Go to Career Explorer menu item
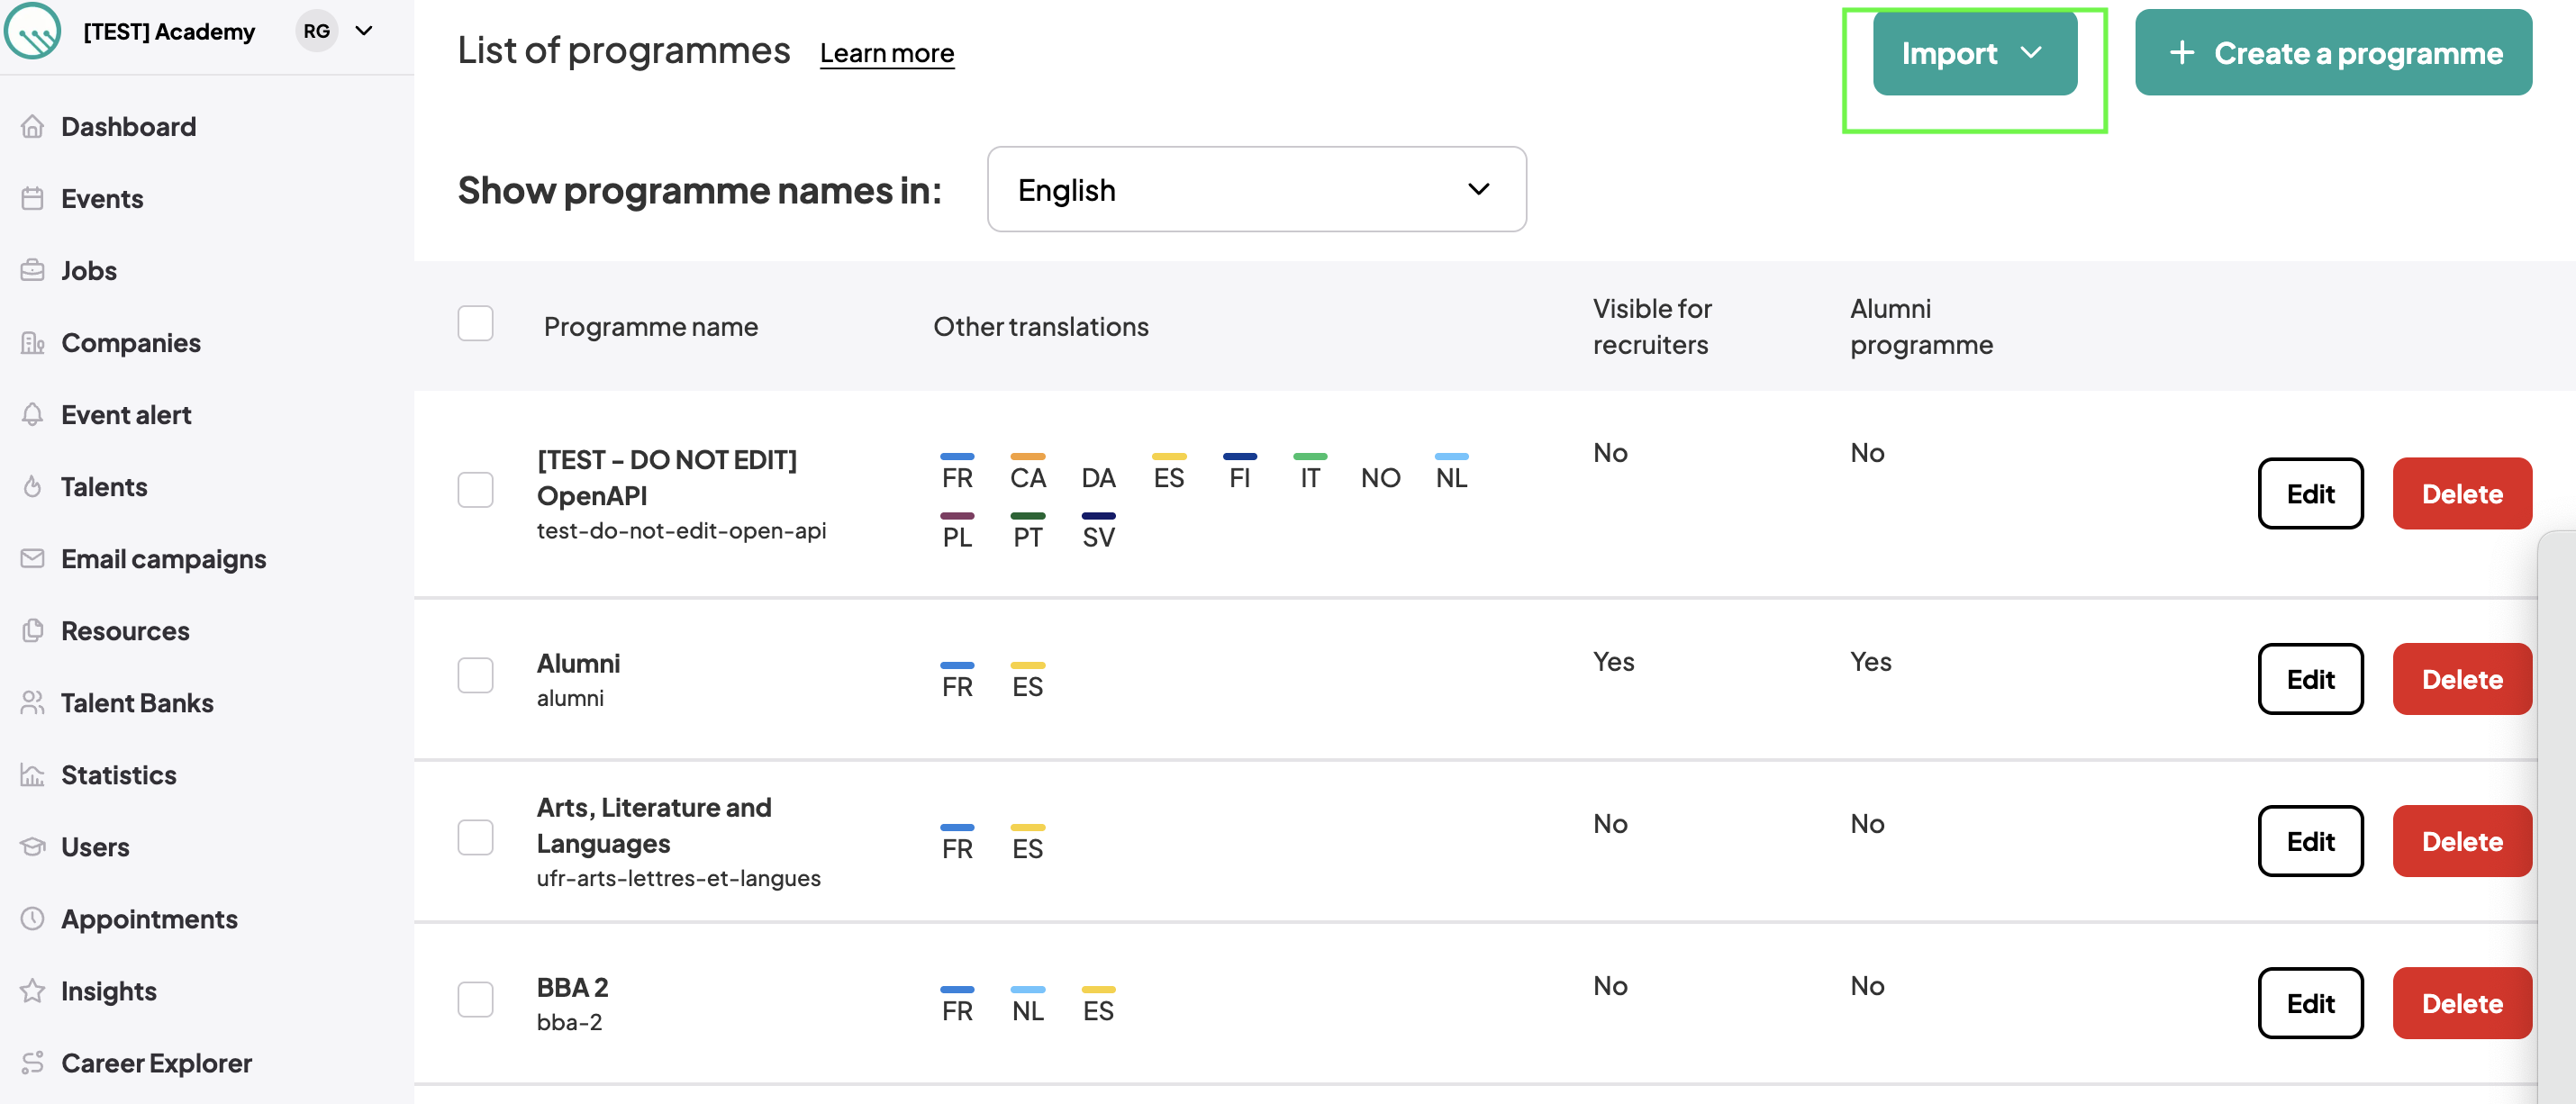 coord(156,1062)
